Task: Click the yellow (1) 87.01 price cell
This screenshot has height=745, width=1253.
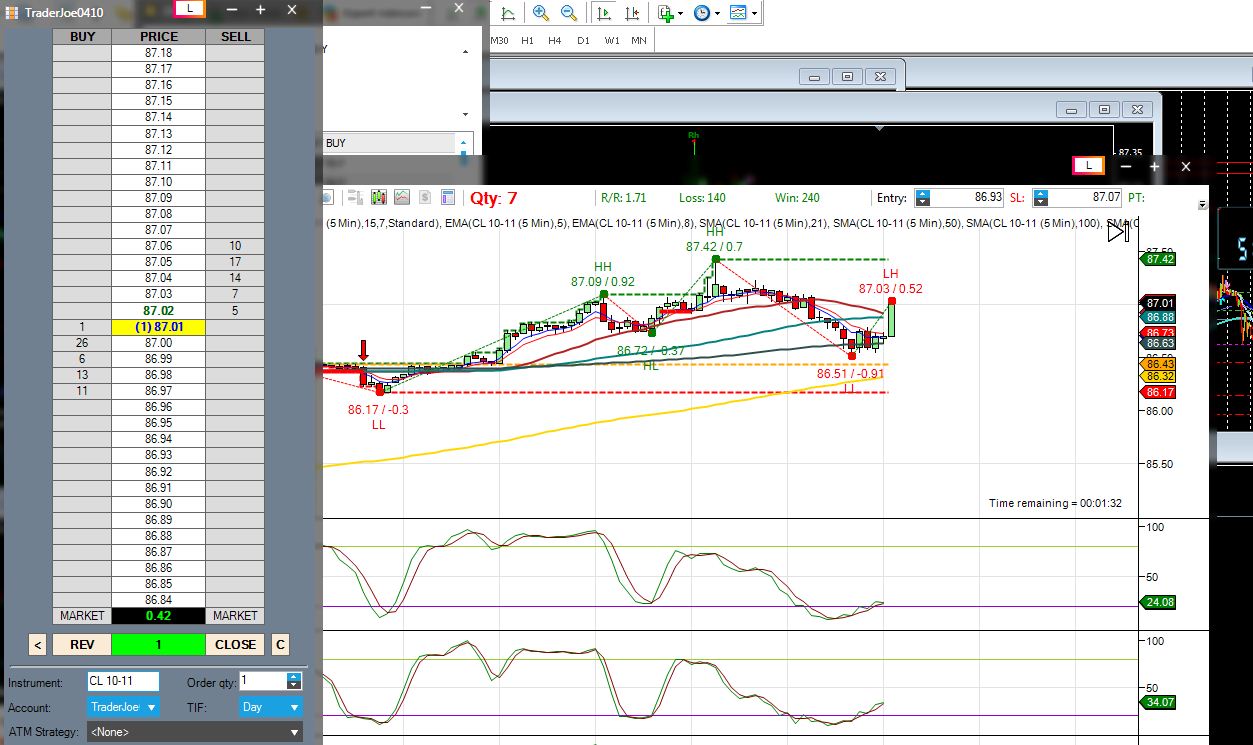Action: (159, 327)
